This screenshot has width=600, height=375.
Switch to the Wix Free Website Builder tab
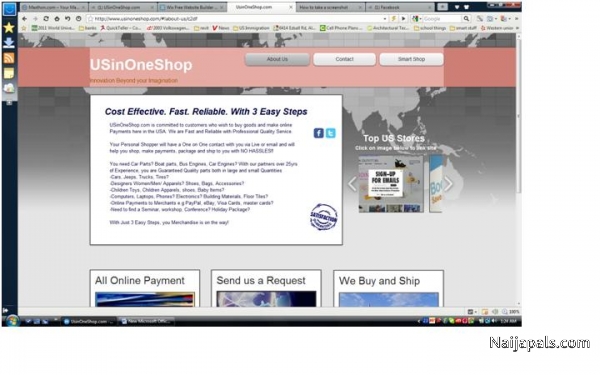[191, 7]
